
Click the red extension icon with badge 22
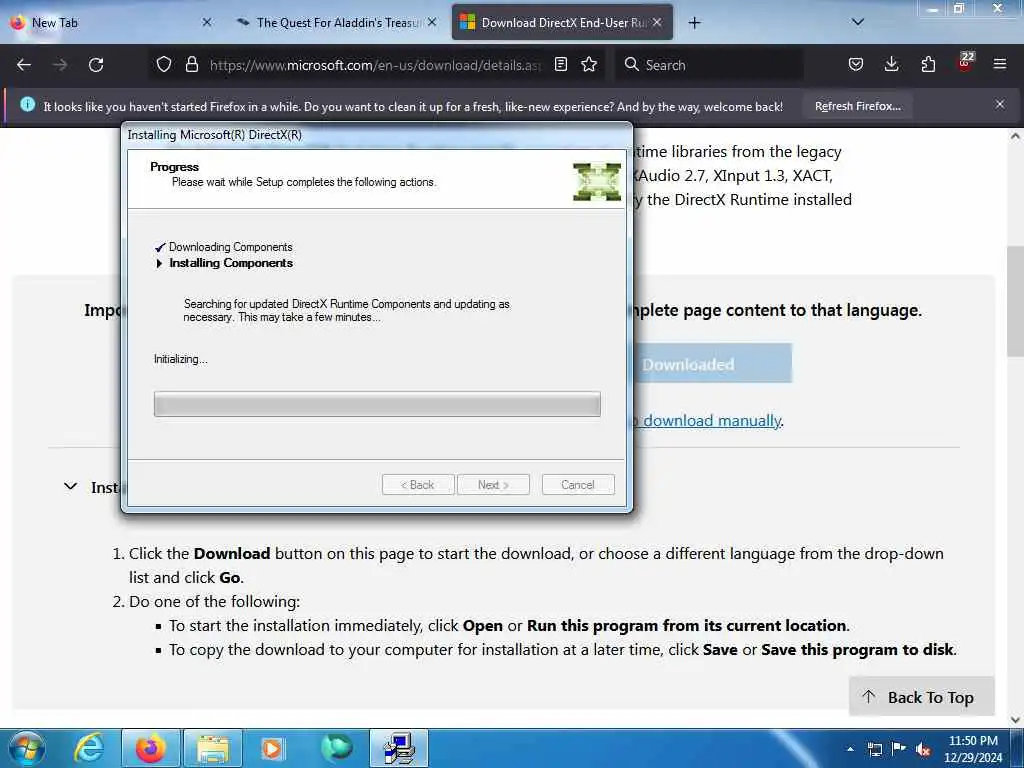tap(965, 62)
